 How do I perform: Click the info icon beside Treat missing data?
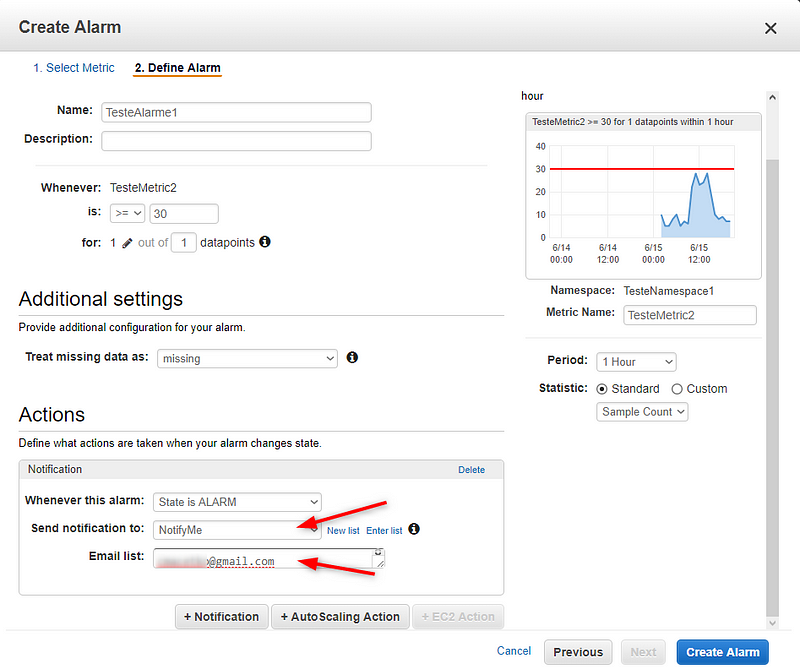(x=352, y=357)
